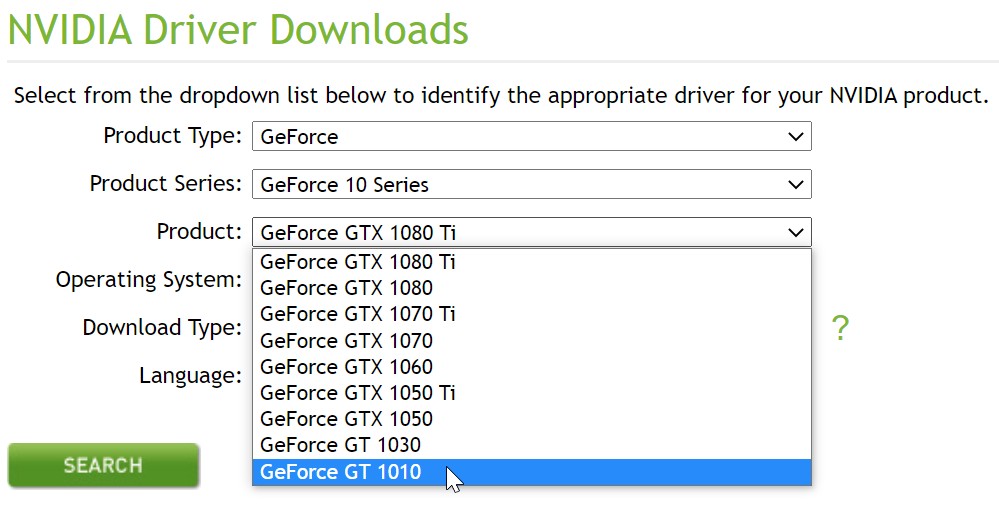
Task: Select the highlighted GeForce GT 1010 option
Action: click(340, 472)
